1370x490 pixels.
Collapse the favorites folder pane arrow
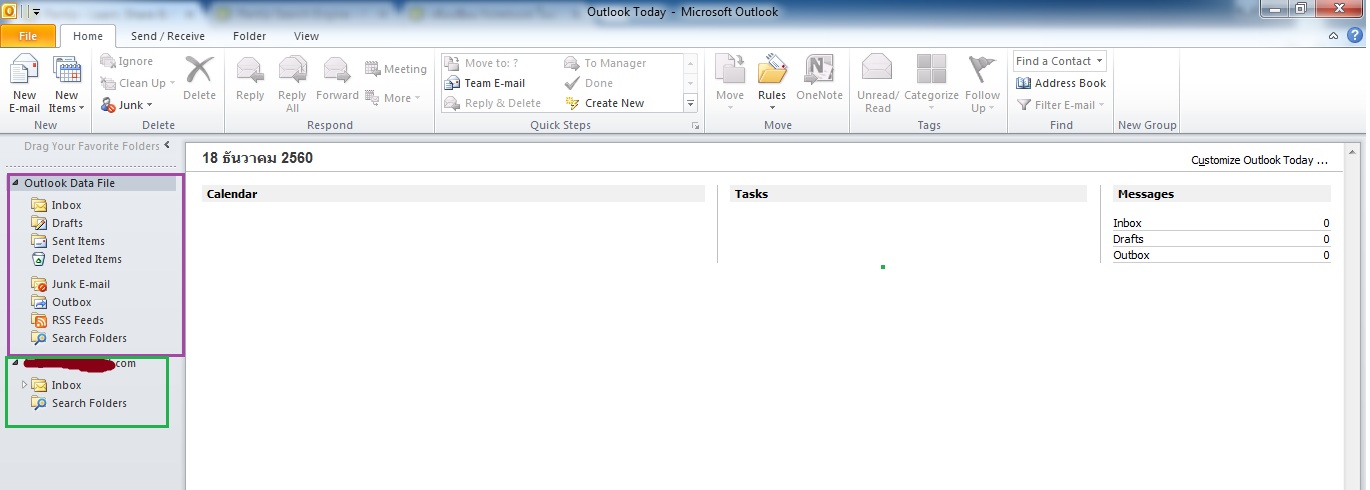(167, 146)
